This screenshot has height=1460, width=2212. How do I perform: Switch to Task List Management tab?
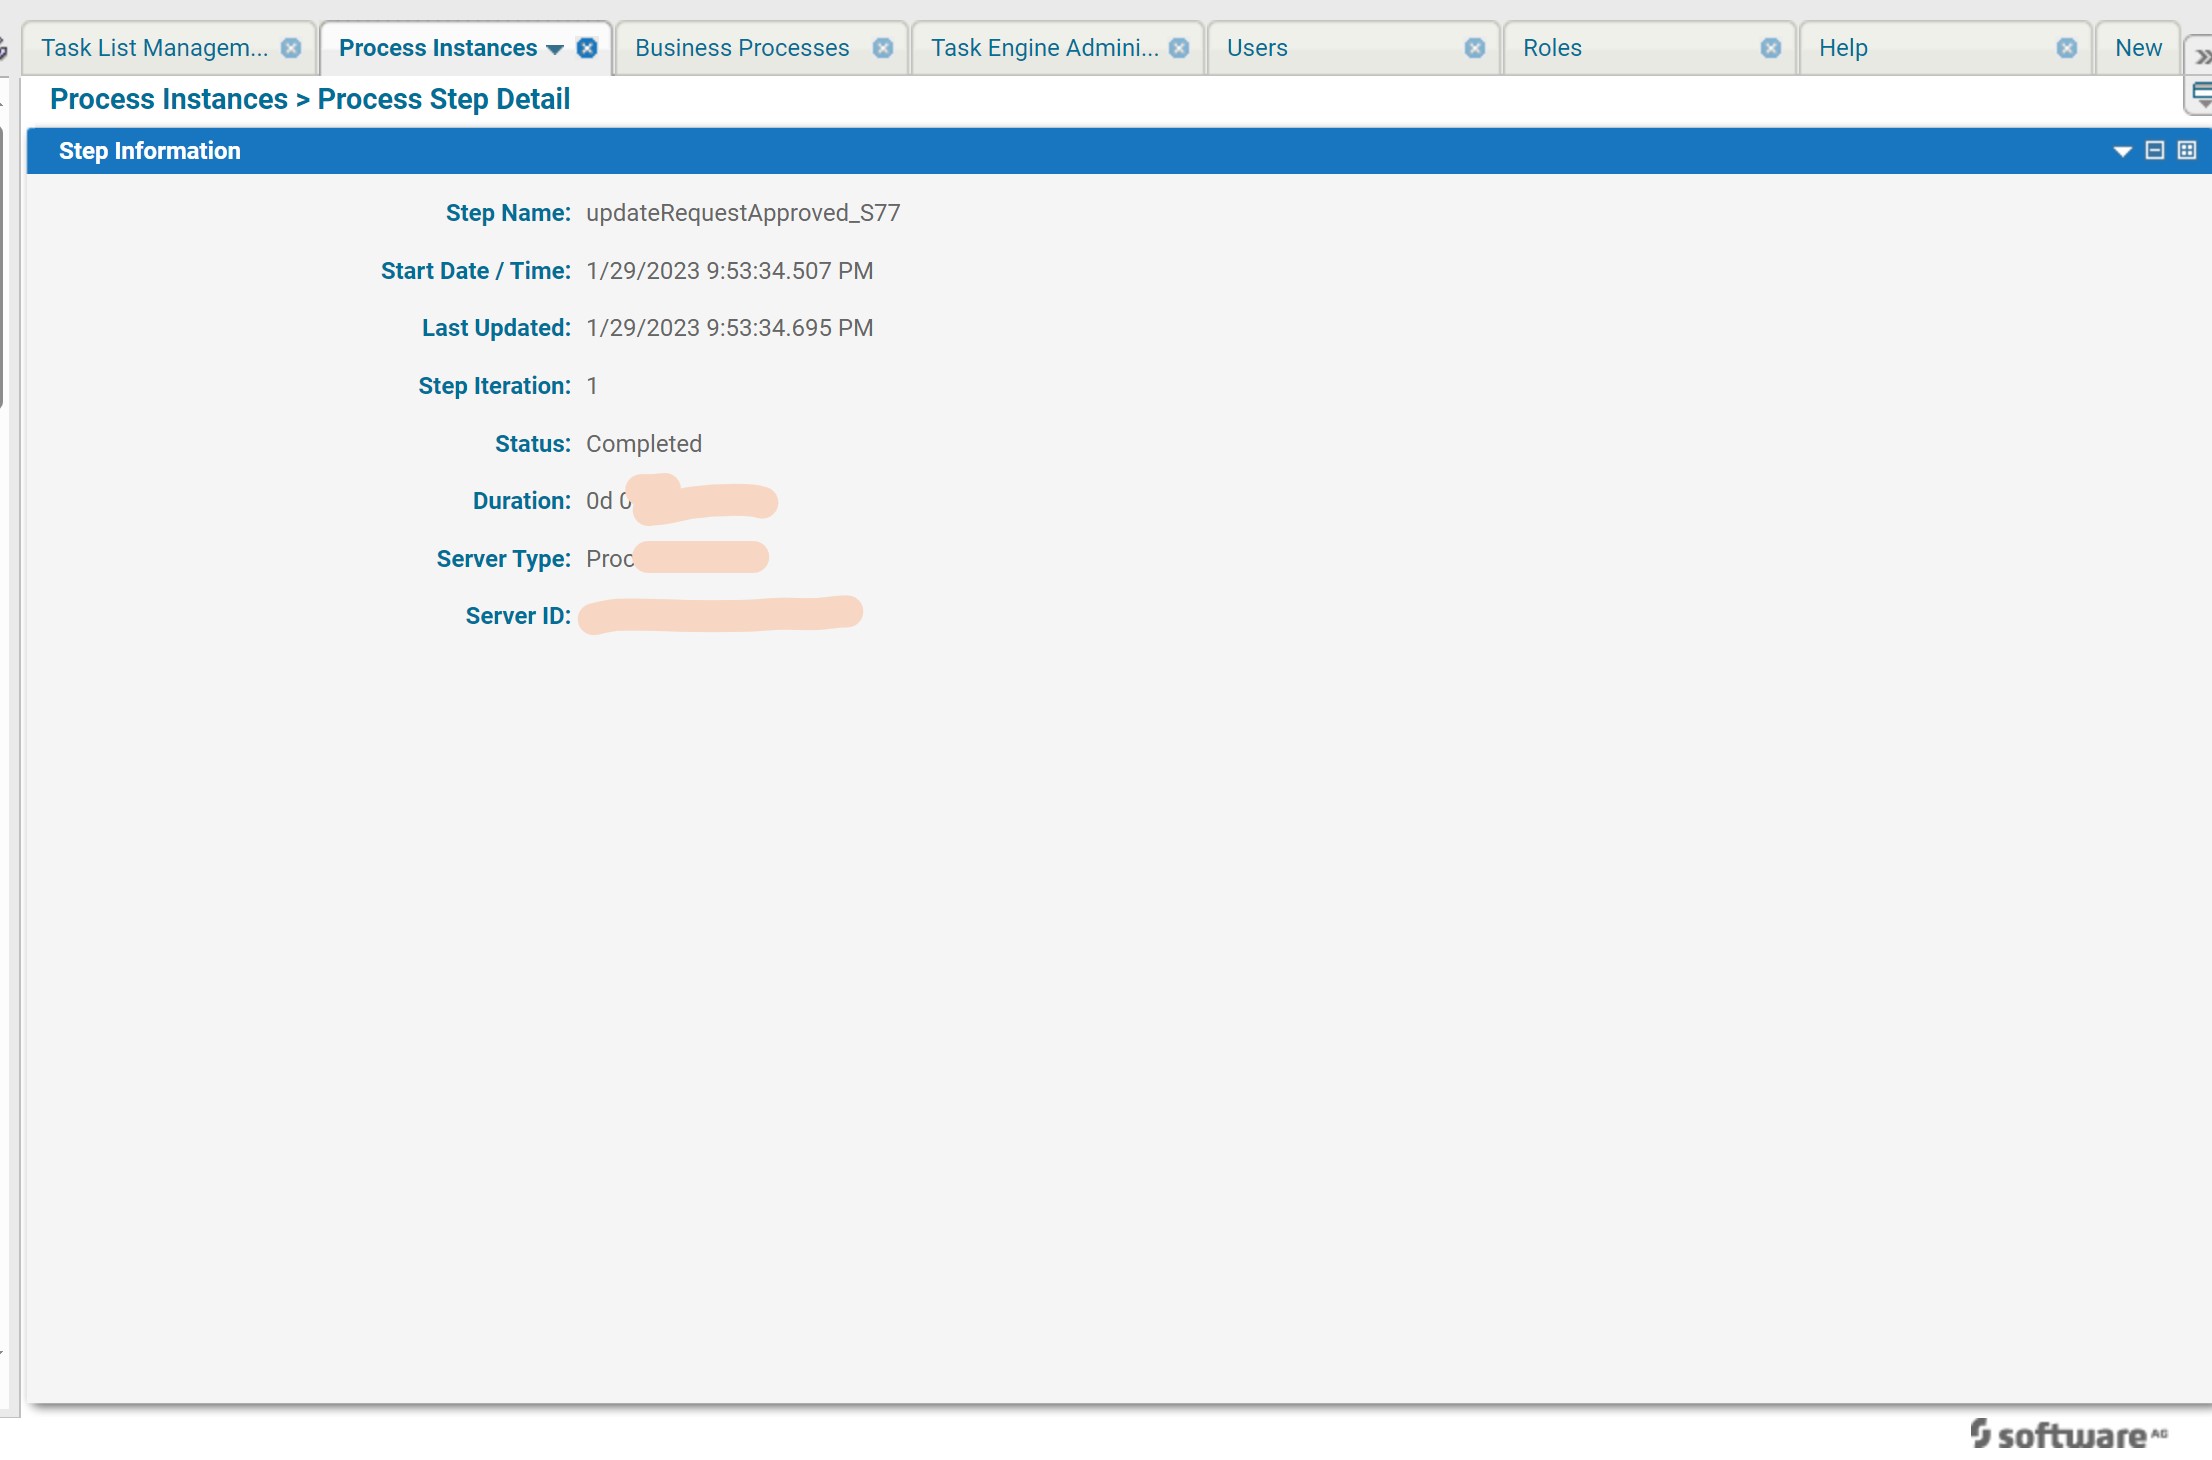point(155,48)
